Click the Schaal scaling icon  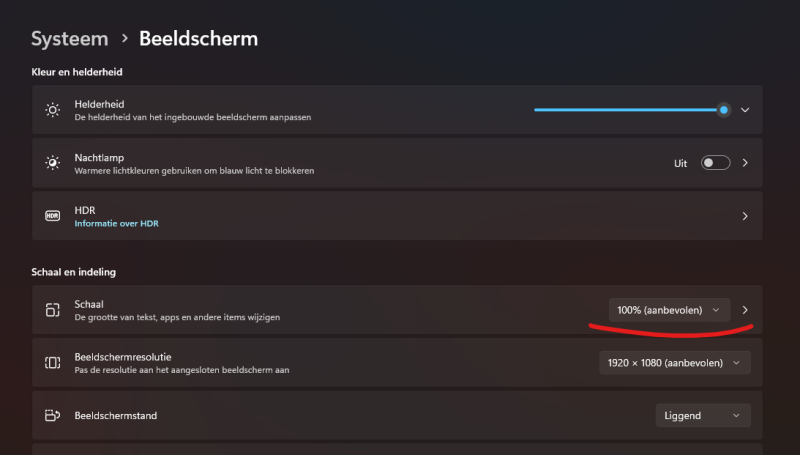53,310
